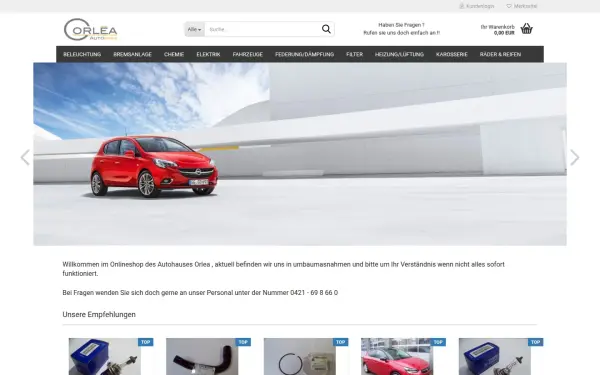Click TOP badge on black hose product
The image size is (600, 375).
[x=243, y=342]
